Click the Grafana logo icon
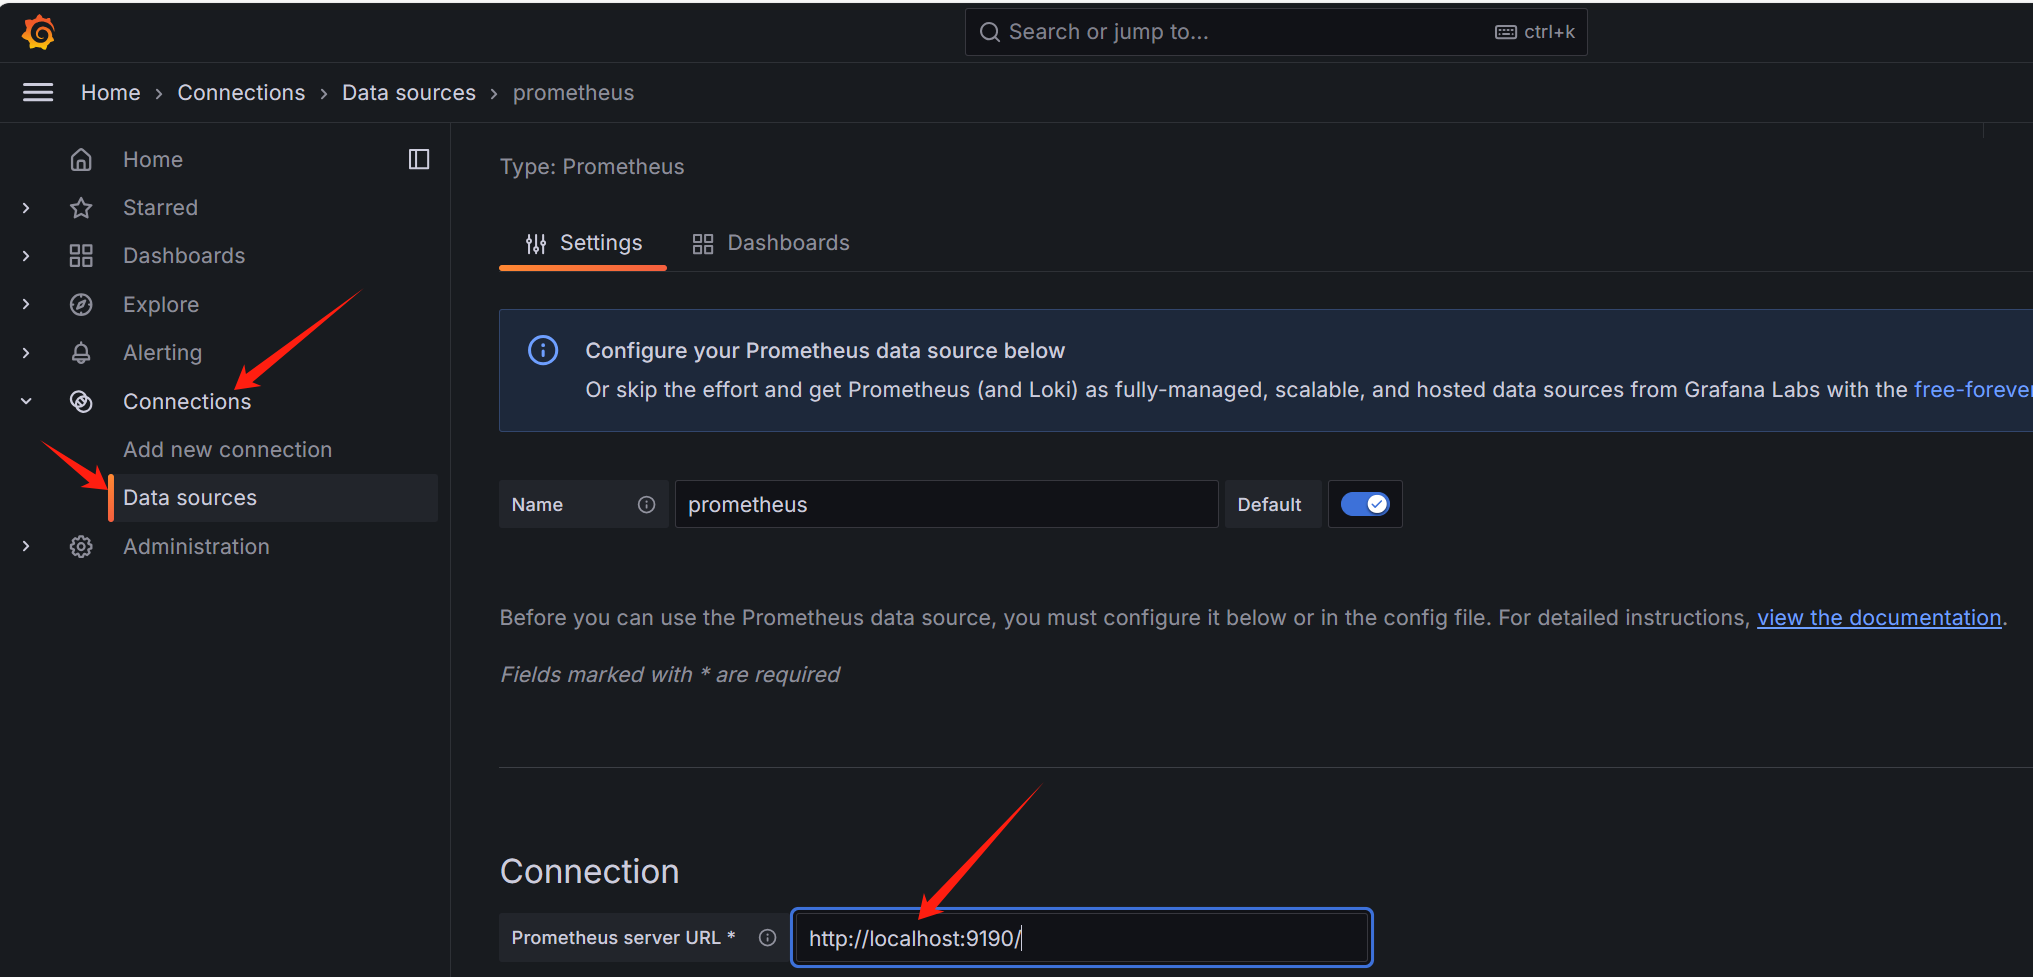This screenshot has height=977, width=2033. click(38, 32)
